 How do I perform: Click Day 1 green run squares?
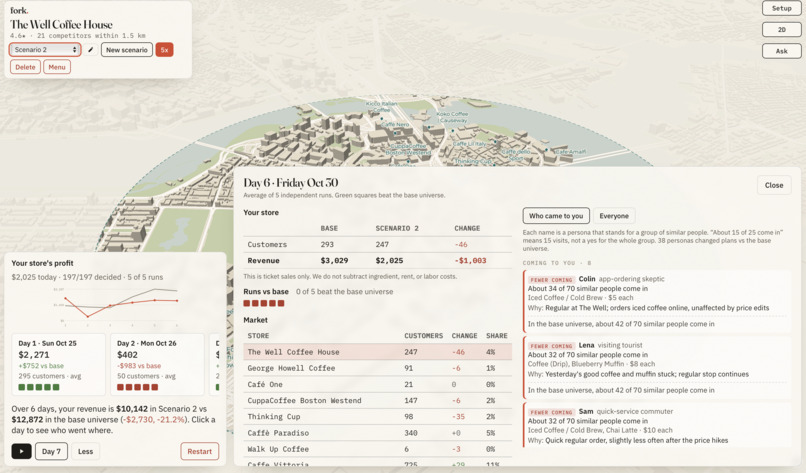pyautogui.click(x=39, y=387)
